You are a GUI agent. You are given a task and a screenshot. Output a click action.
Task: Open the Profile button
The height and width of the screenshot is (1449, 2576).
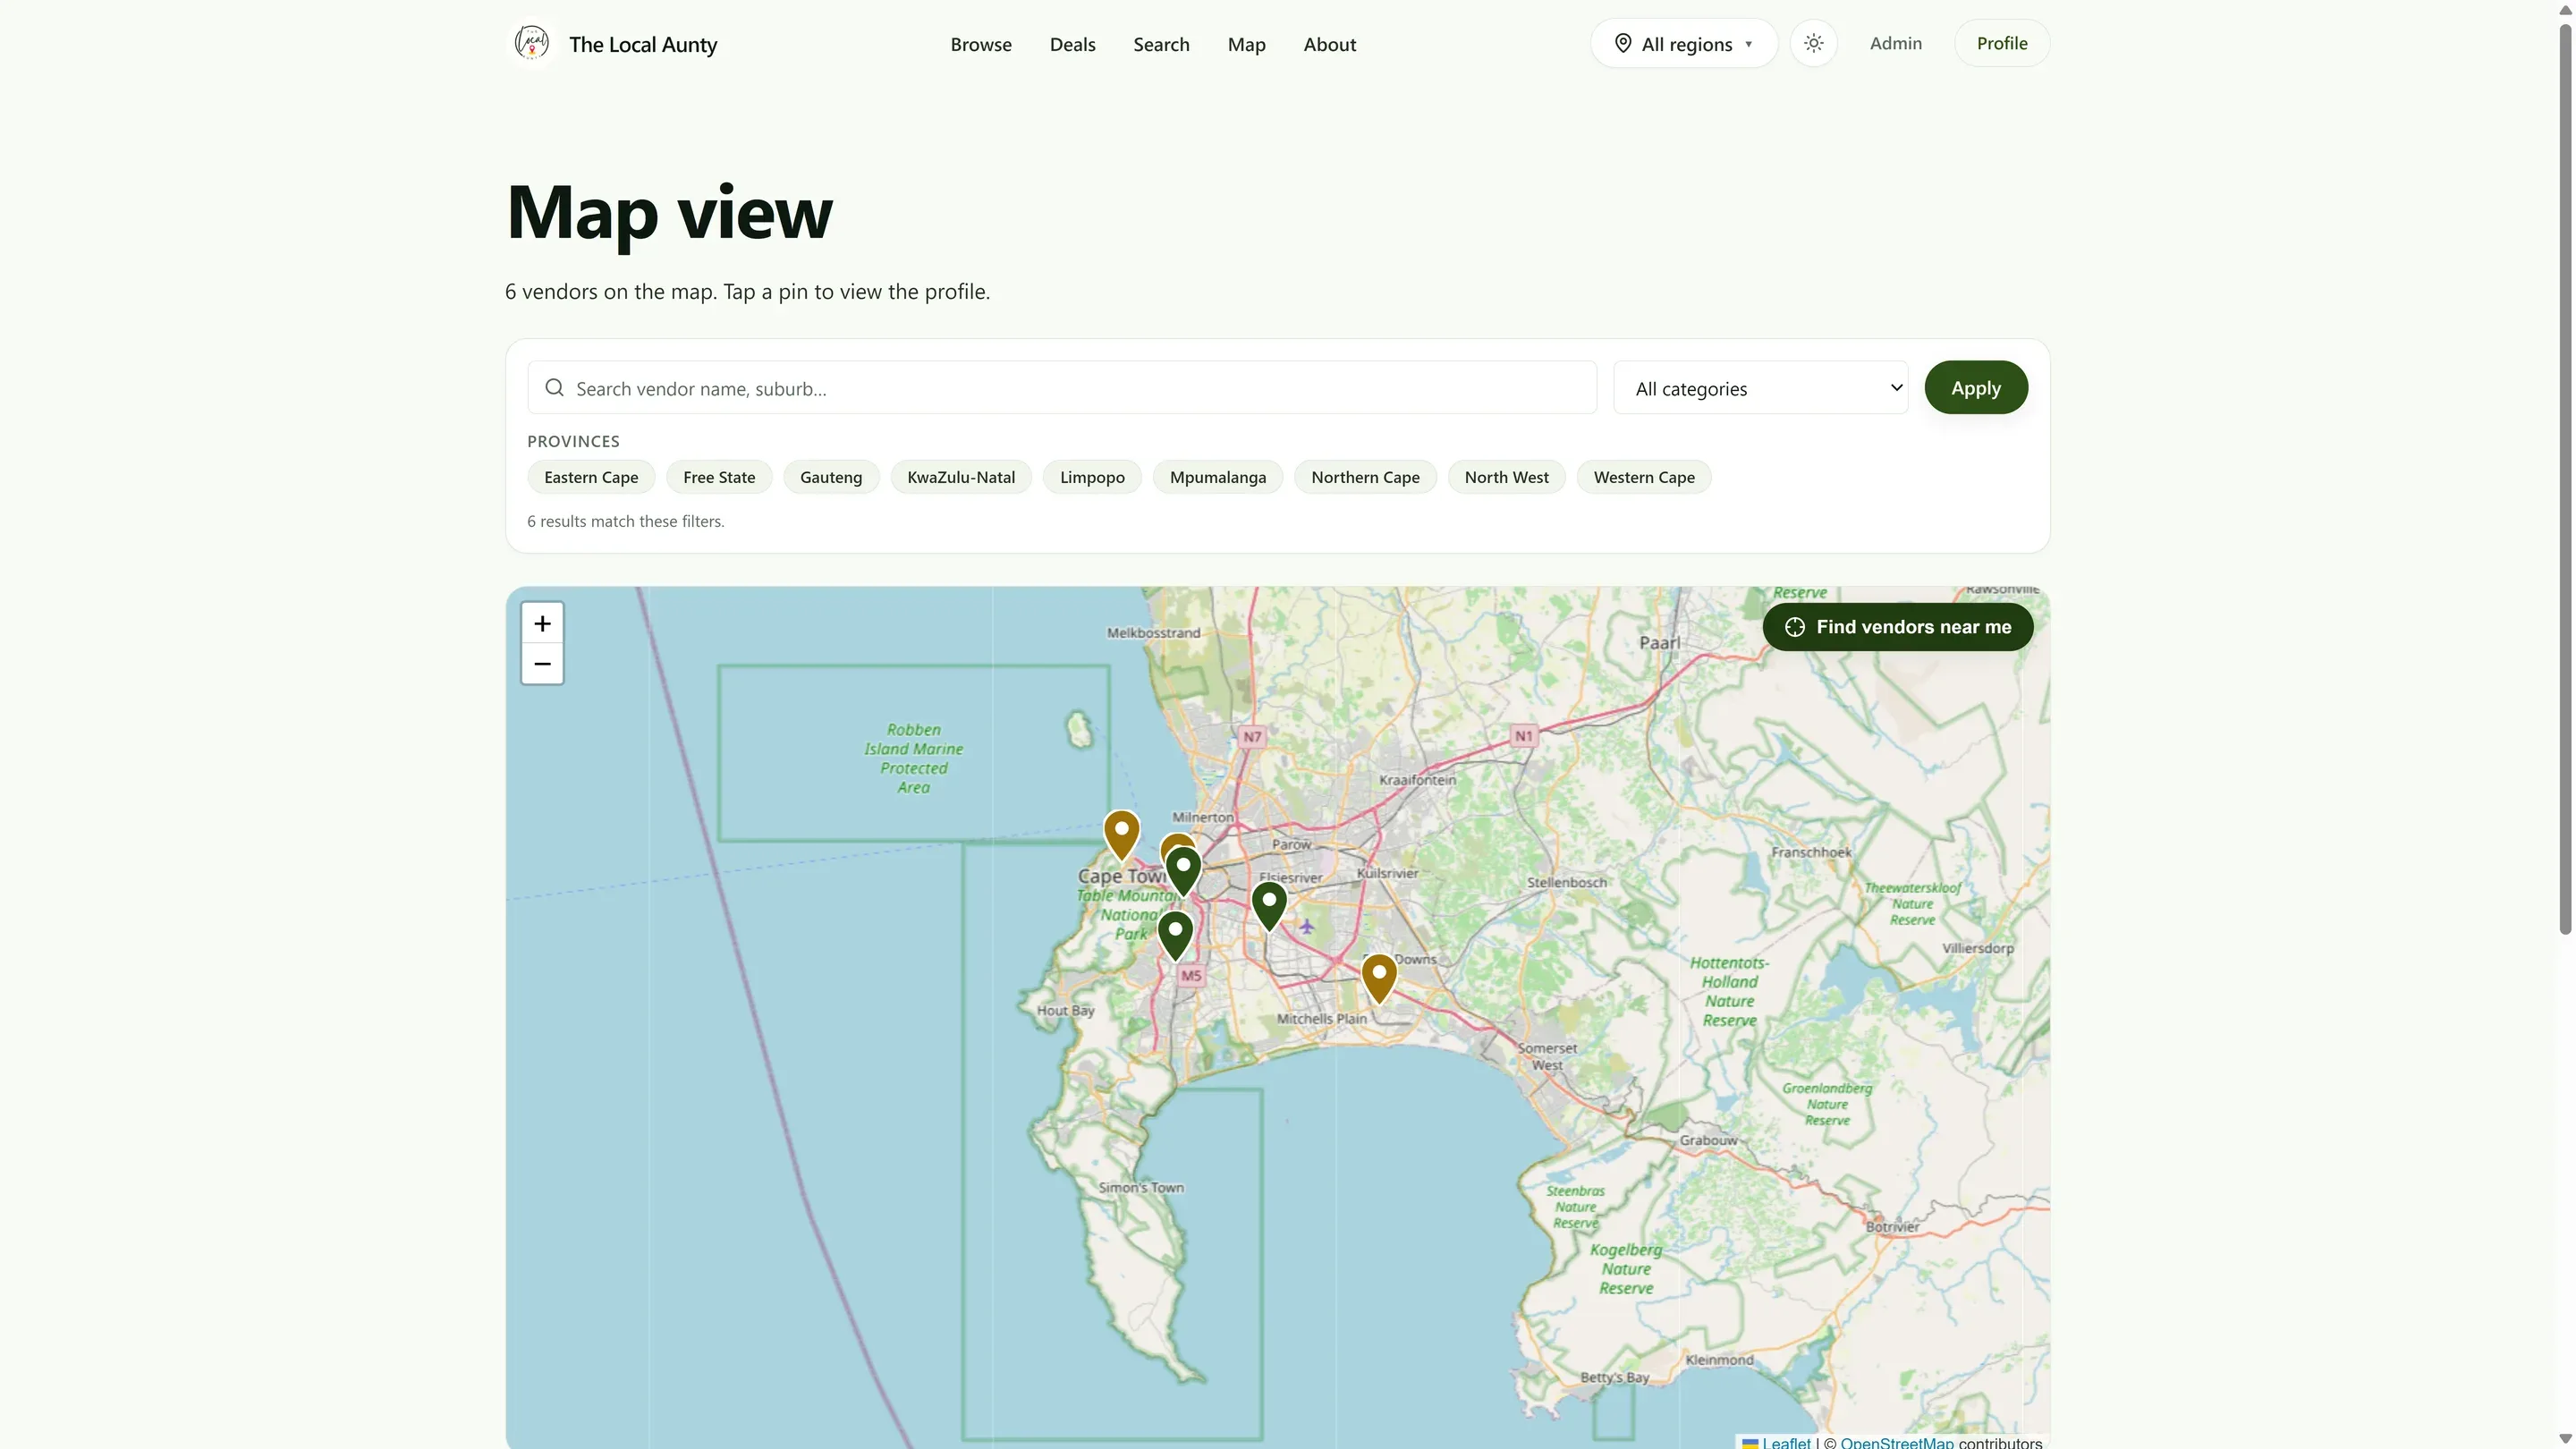tap(2001, 43)
